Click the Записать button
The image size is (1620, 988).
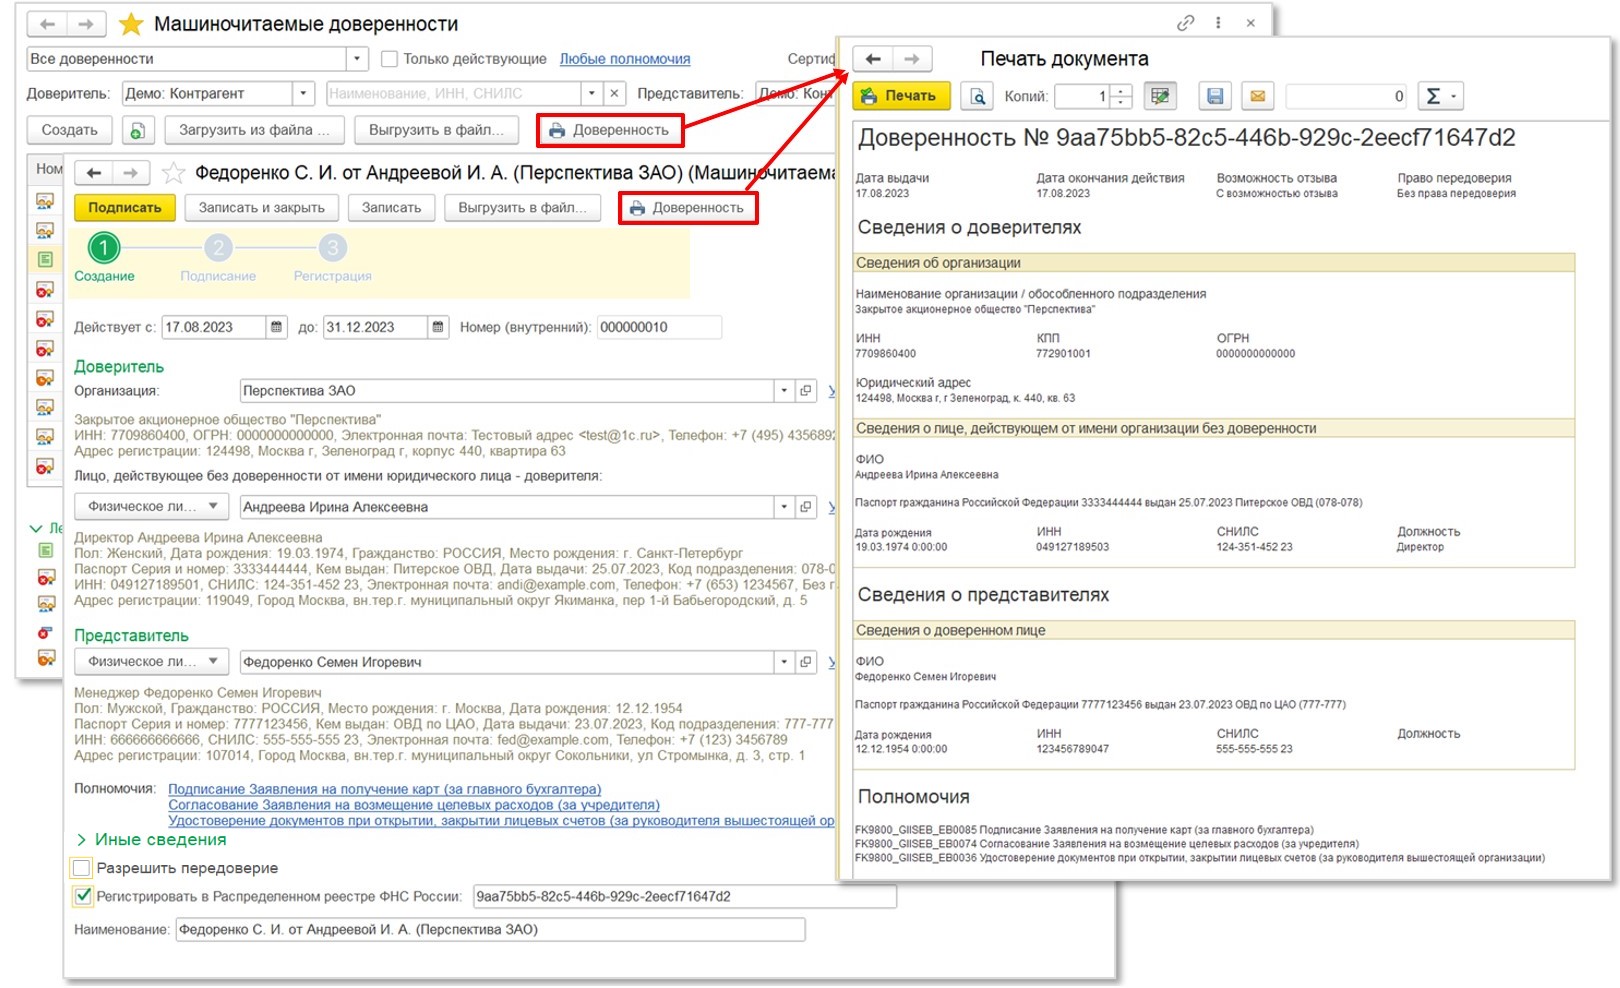391,208
